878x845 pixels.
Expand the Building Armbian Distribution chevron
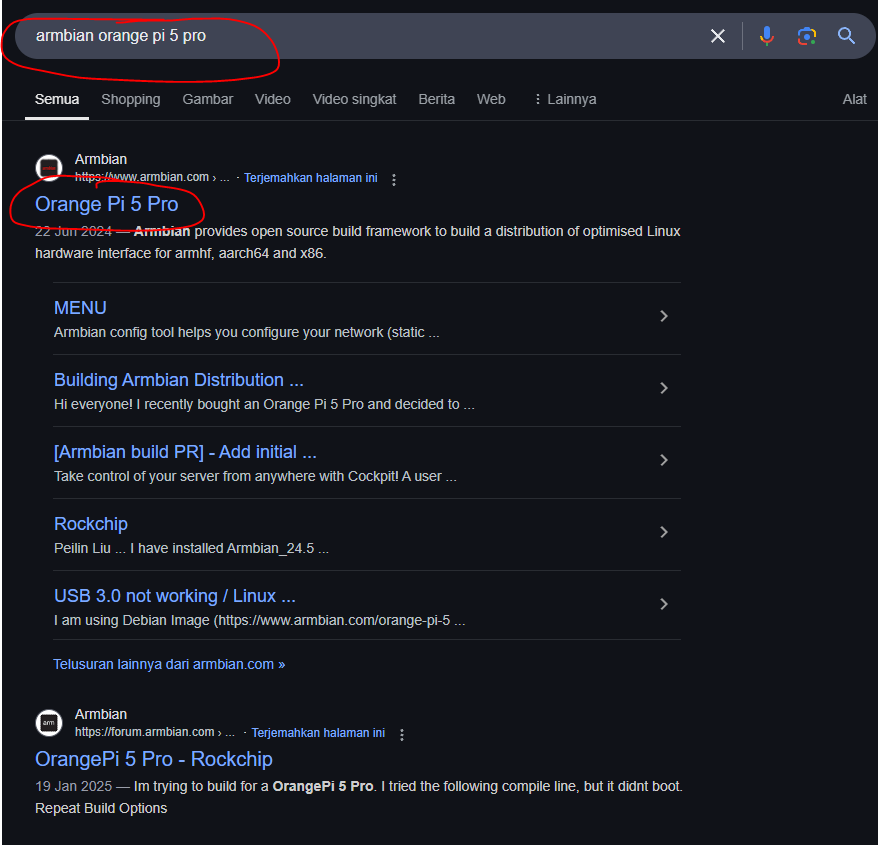(x=663, y=388)
